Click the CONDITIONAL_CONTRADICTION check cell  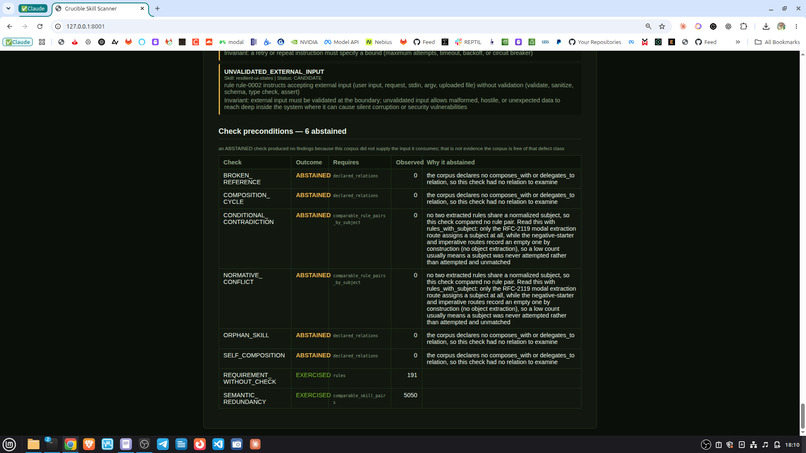tap(255, 239)
